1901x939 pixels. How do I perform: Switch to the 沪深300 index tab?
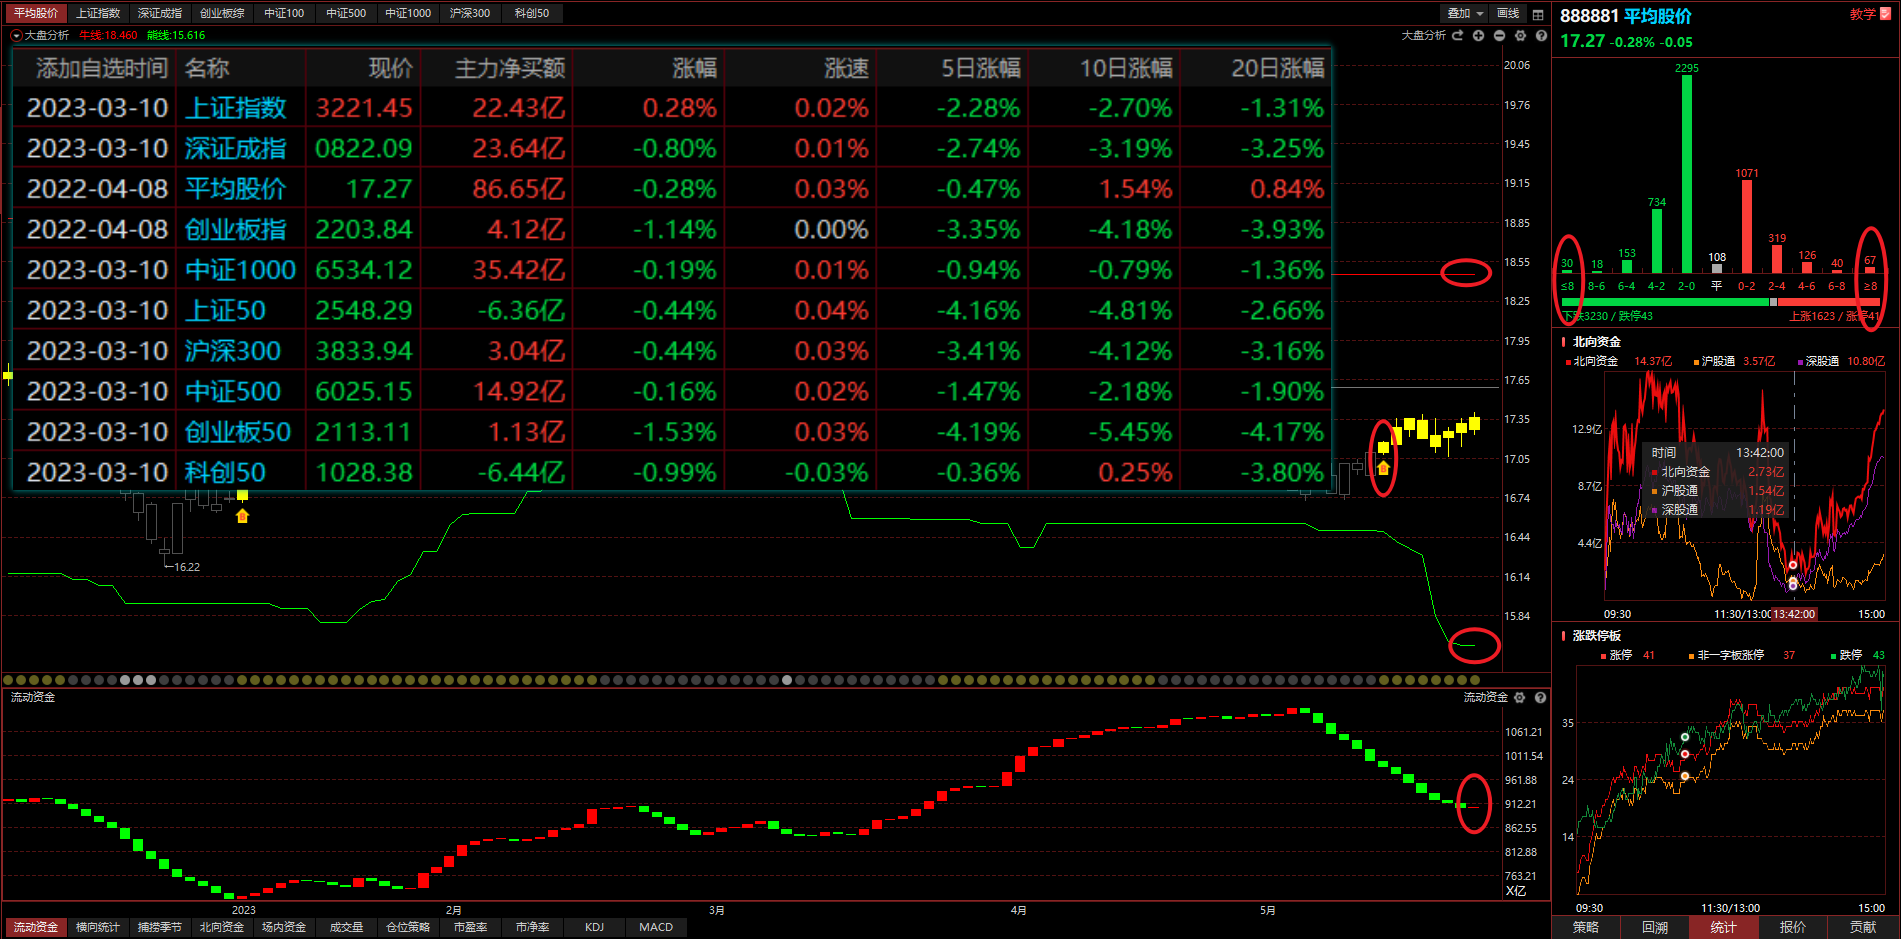470,13
